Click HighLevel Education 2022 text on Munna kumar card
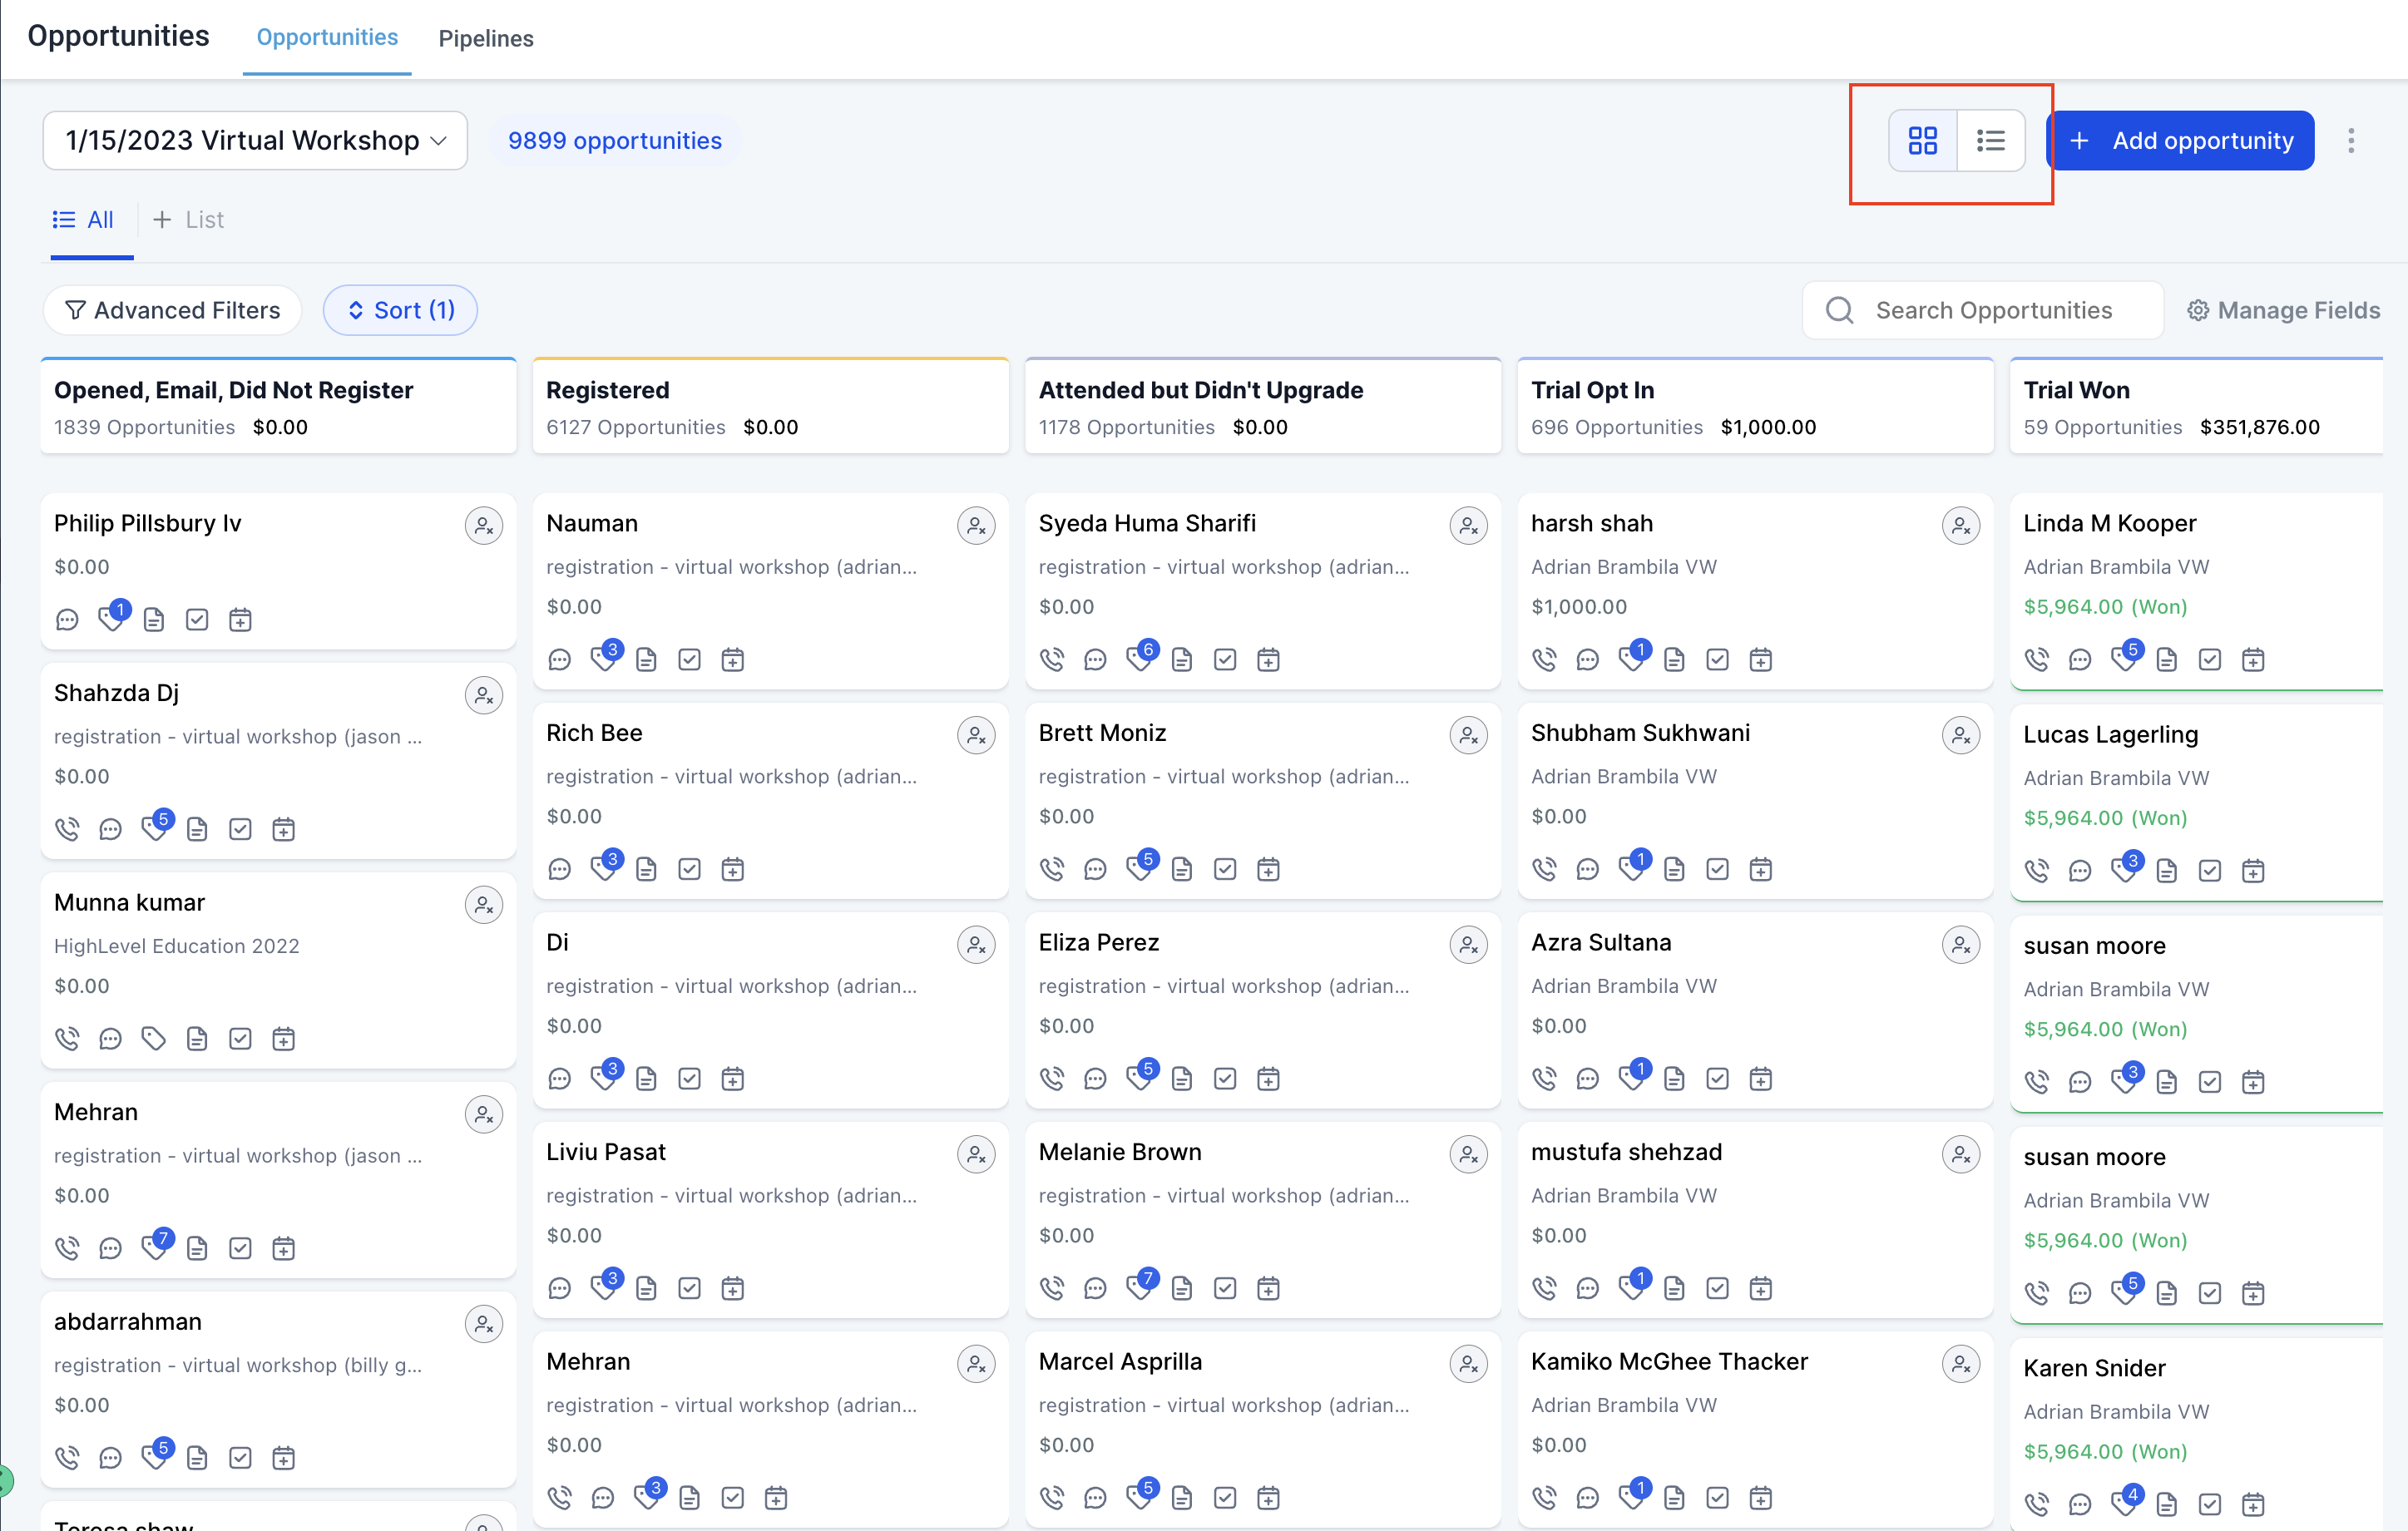 coord(177,946)
